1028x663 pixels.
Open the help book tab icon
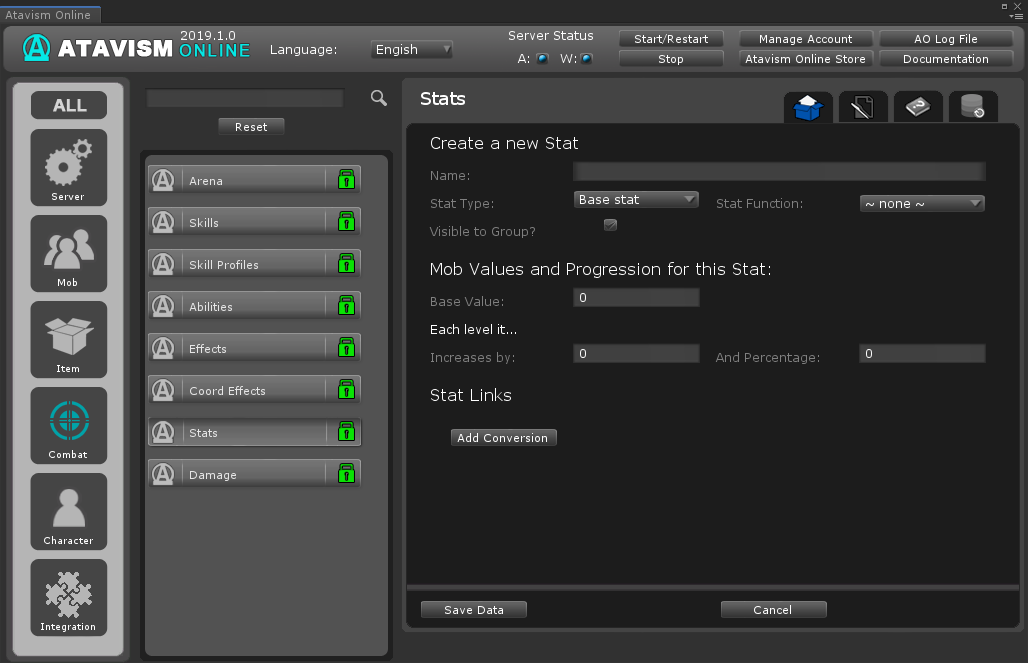point(917,106)
